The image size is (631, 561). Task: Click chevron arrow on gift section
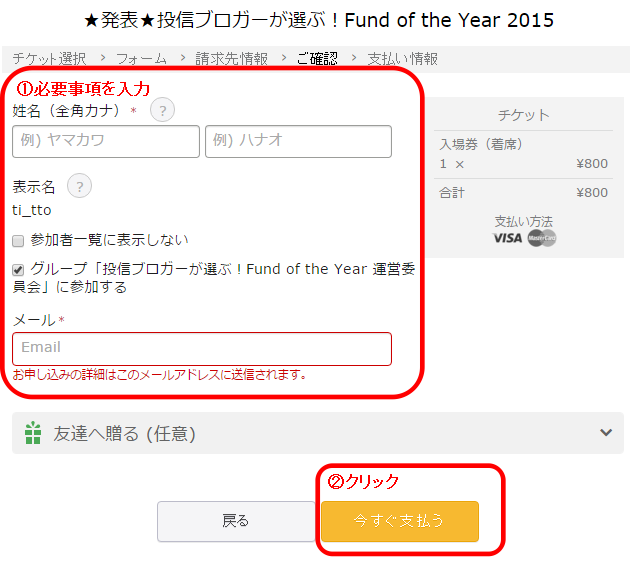pos(605,433)
